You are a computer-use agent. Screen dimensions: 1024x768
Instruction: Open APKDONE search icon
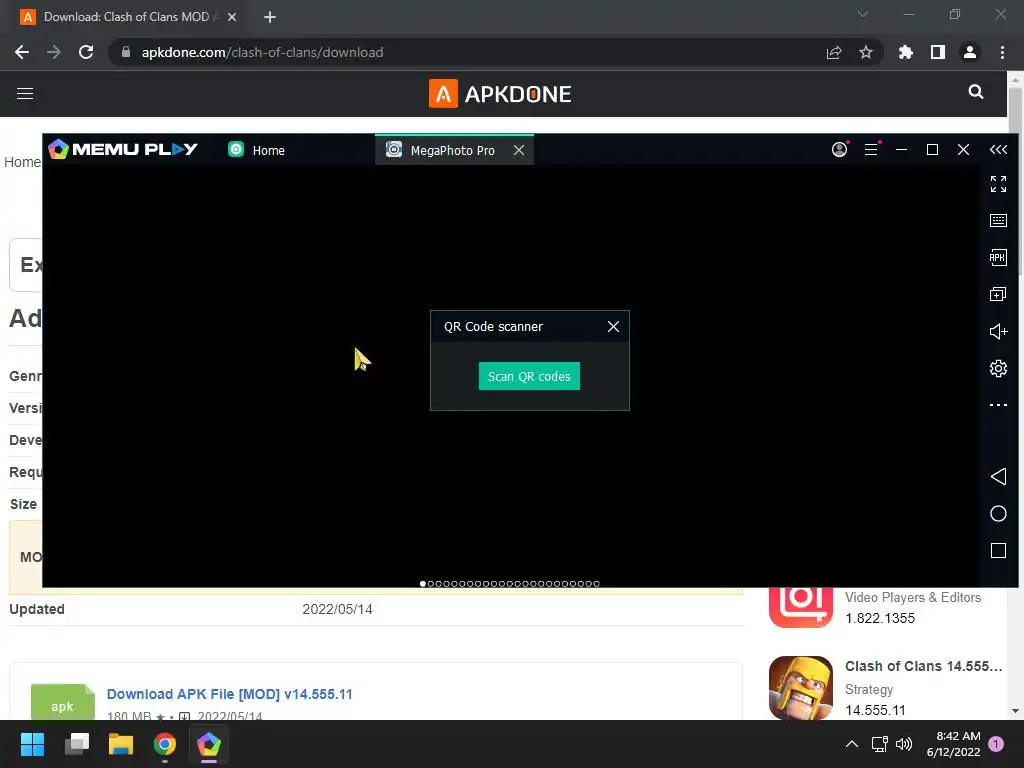[976, 92]
